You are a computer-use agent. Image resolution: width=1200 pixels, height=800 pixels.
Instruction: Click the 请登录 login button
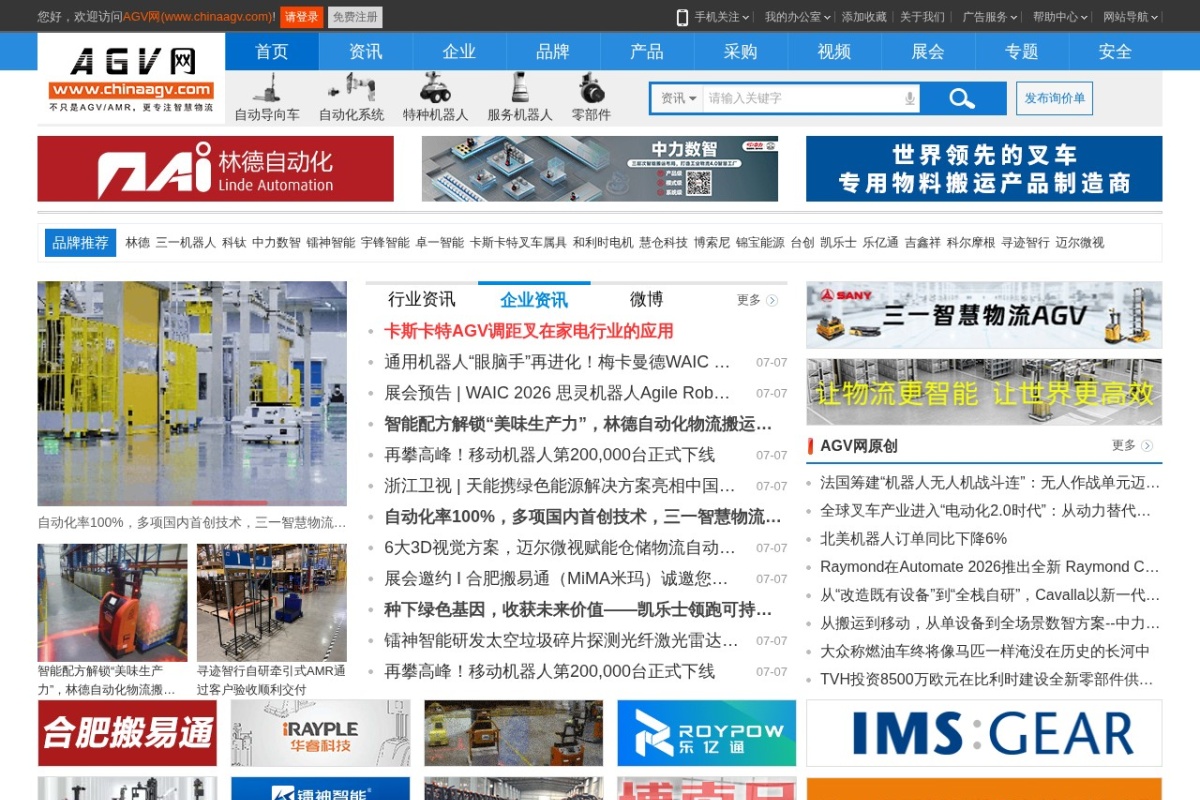click(301, 17)
